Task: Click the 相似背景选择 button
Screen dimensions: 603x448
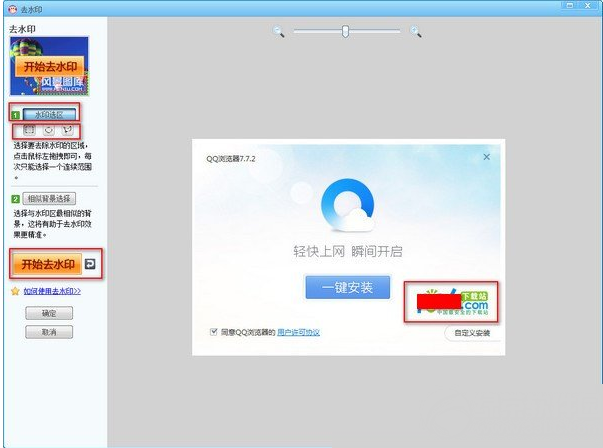Action: [x=49, y=199]
